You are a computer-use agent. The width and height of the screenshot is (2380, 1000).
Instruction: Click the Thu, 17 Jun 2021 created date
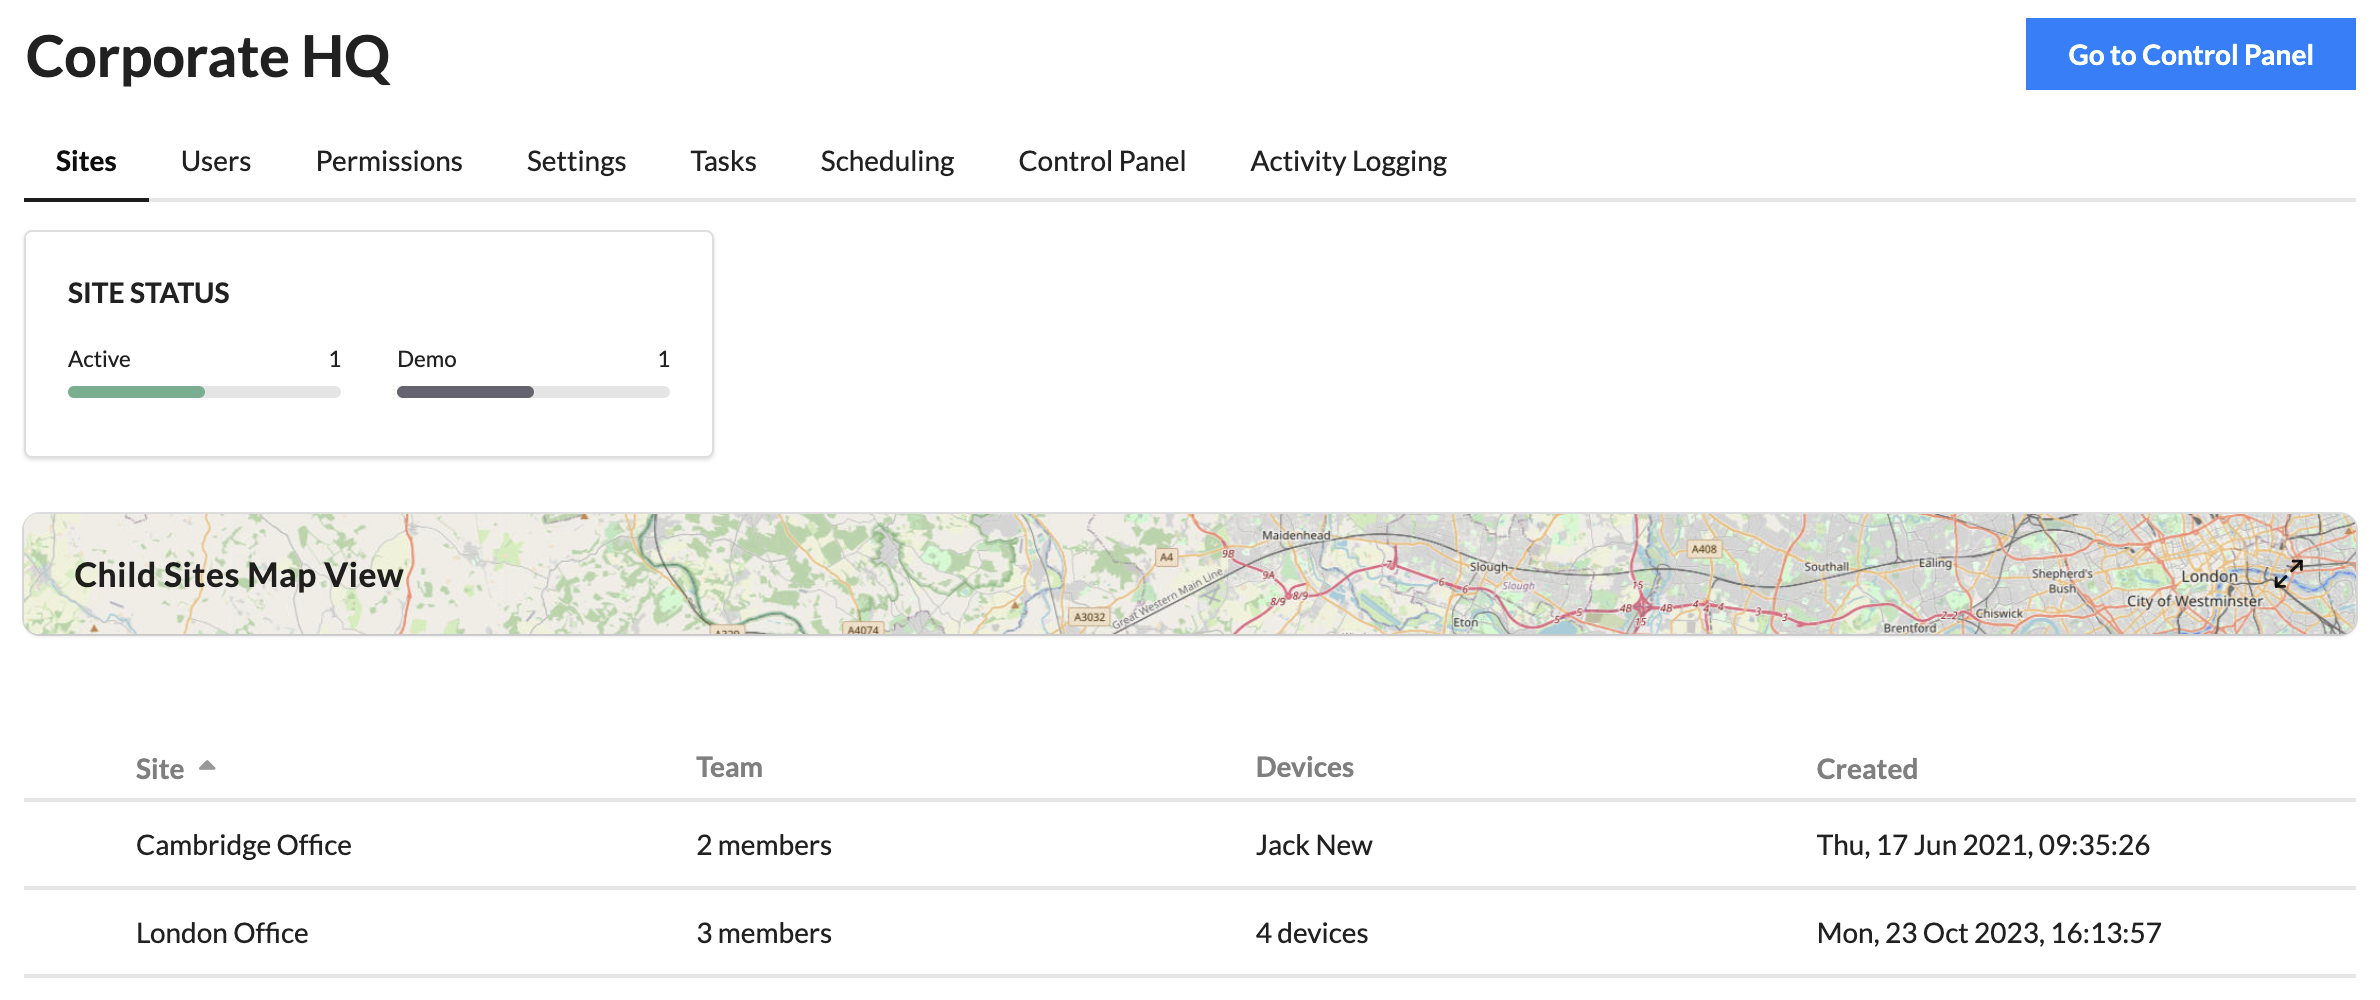(1983, 845)
